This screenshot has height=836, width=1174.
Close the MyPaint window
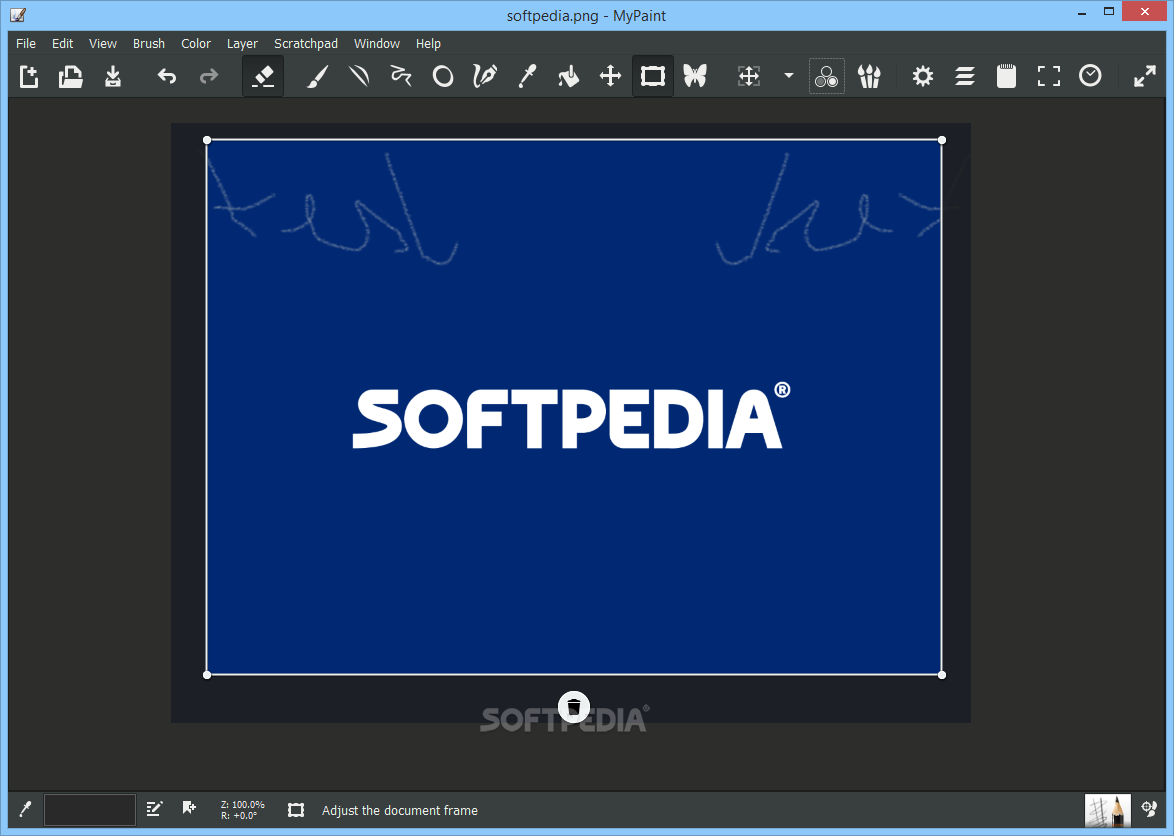(x=1145, y=11)
